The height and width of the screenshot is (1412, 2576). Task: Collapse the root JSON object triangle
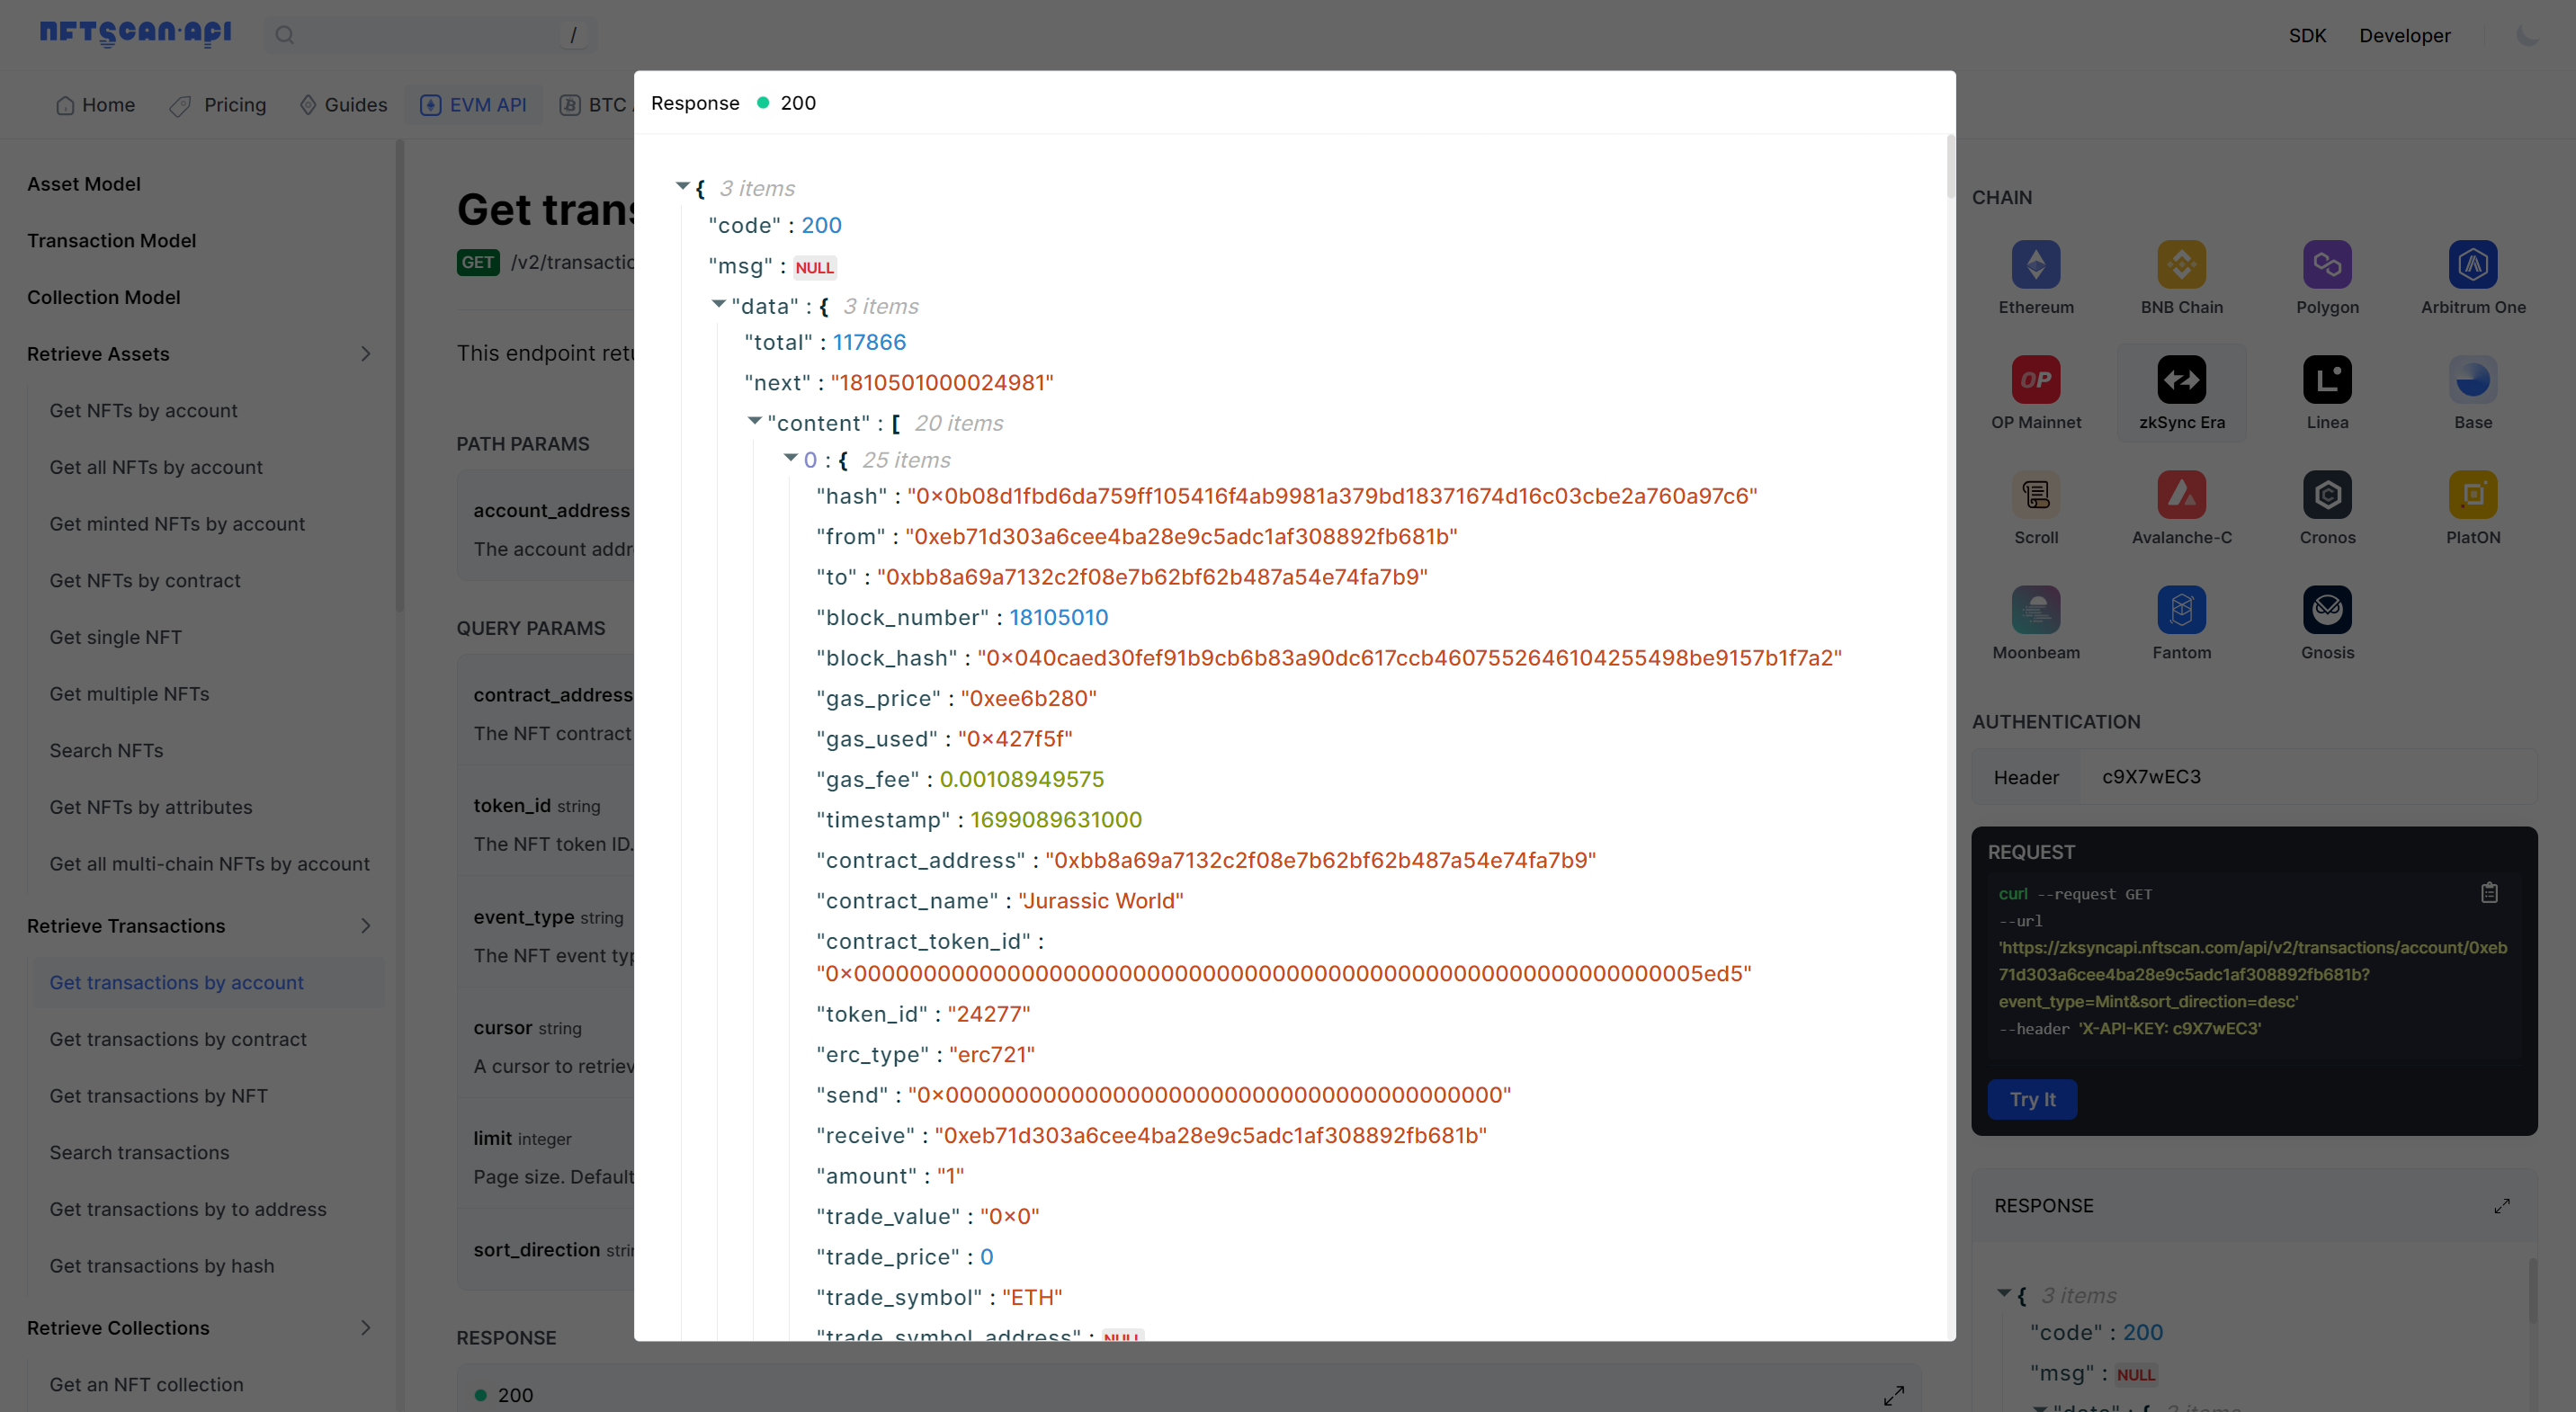coord(682,186)
